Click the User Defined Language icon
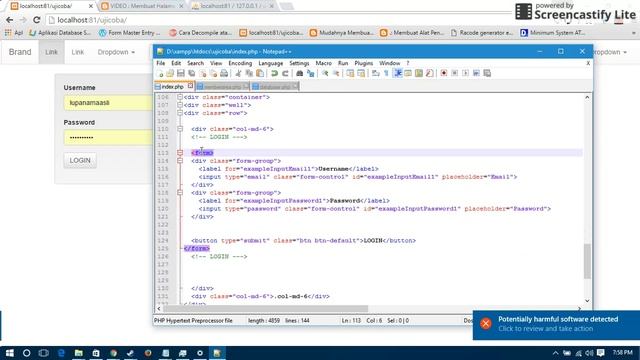 (408, 73)
